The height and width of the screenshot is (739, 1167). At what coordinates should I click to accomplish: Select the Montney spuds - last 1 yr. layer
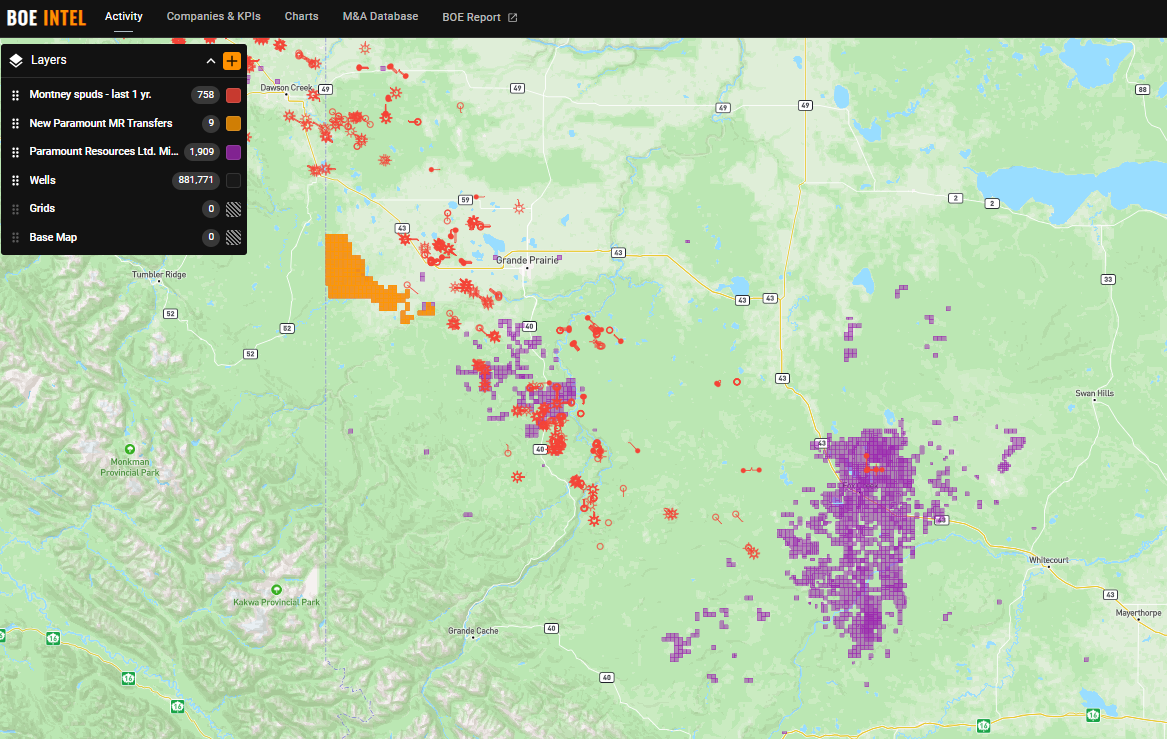[x=90, y=95]
